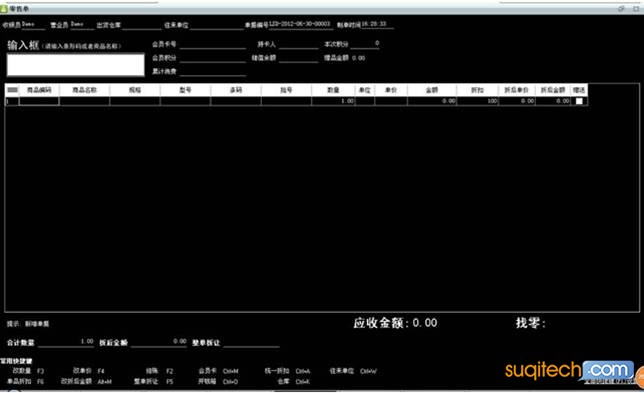
Task: Click the 商品编码 column header
Action: [x=39, y=90]
